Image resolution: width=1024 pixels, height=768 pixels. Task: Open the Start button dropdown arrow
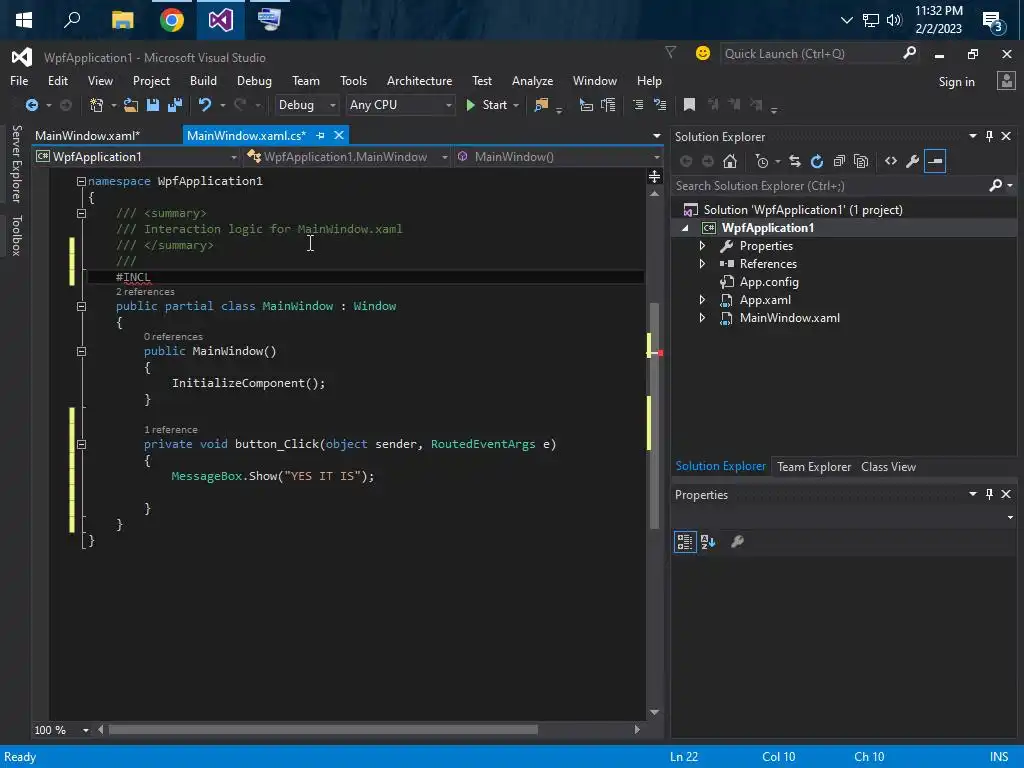tap(516, 105)
